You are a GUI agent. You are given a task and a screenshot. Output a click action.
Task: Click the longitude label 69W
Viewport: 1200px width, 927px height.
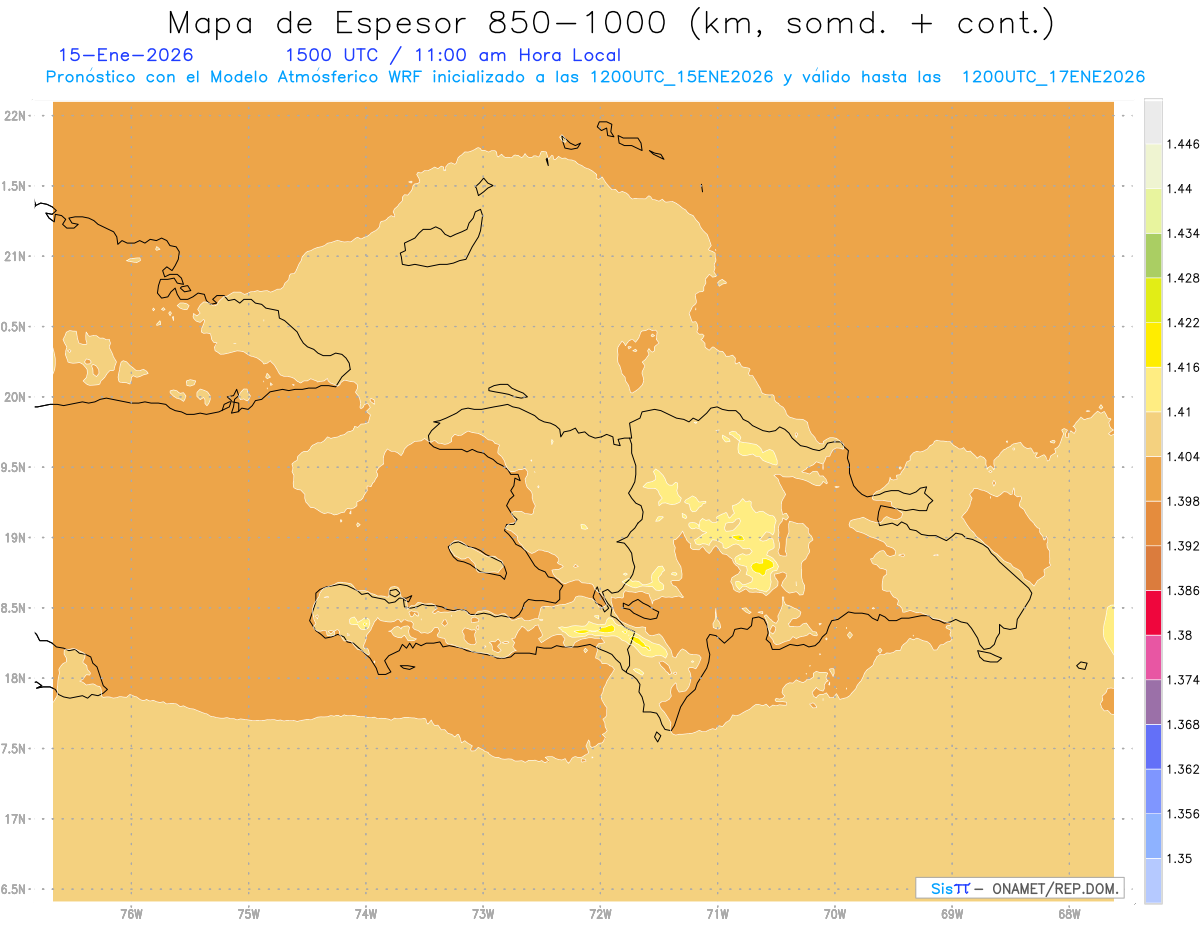pos(952,913)
